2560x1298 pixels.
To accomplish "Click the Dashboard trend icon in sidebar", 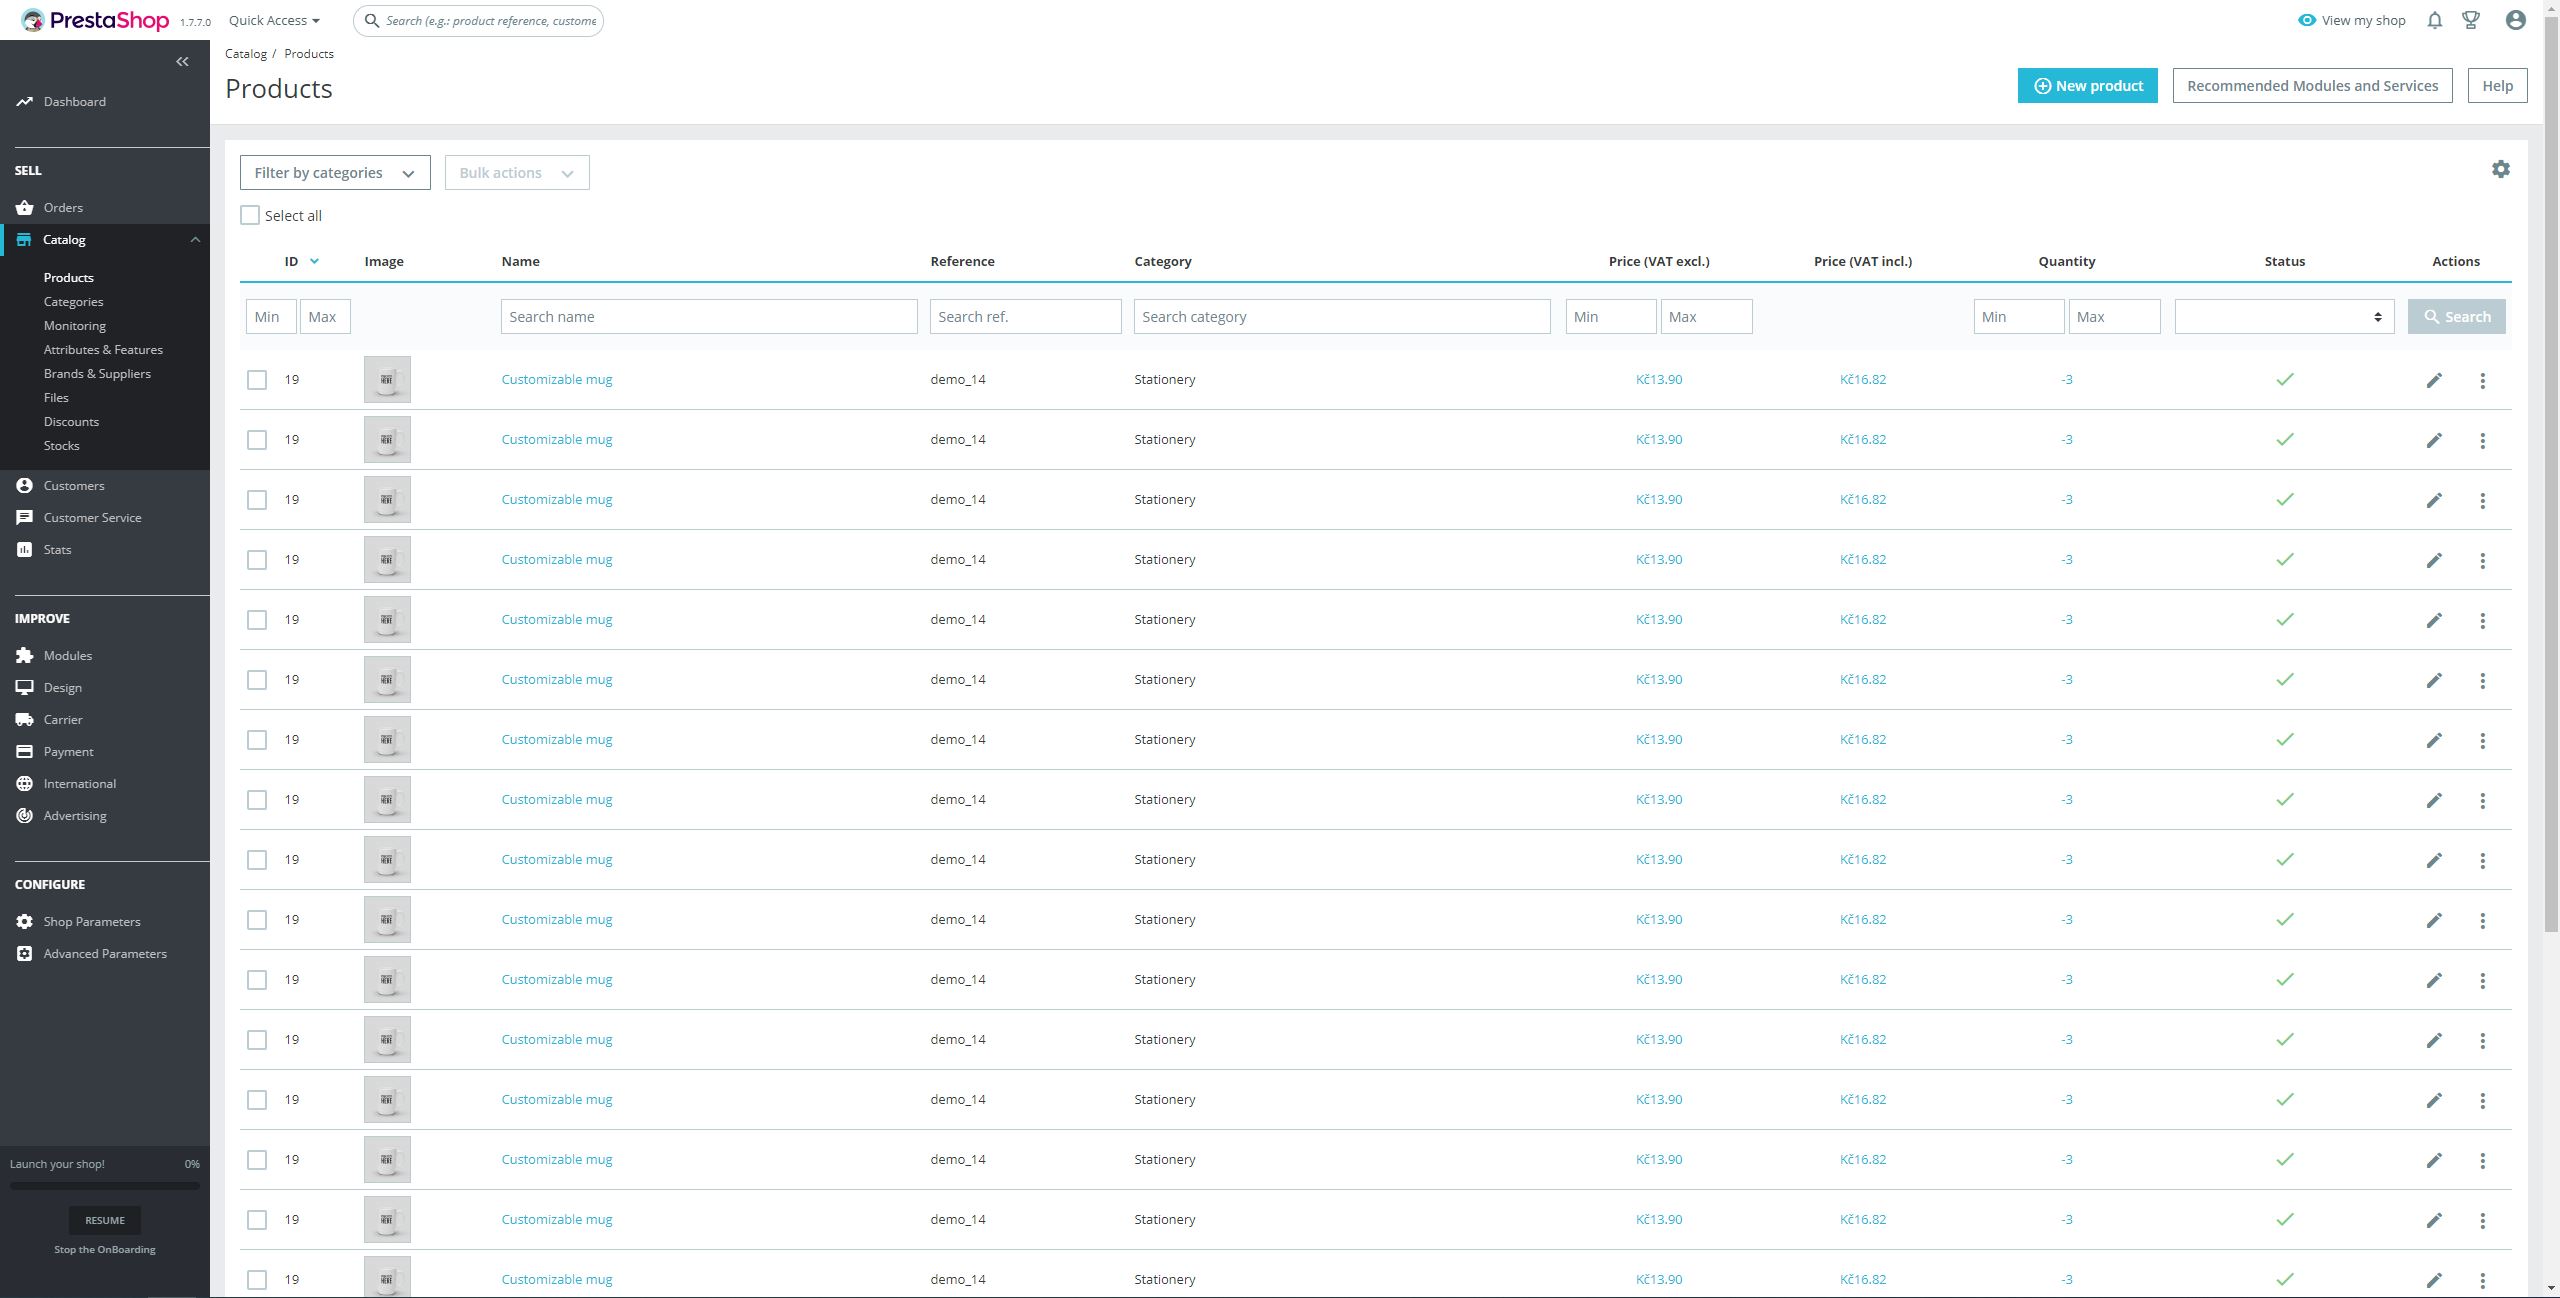I will (24, 101).
